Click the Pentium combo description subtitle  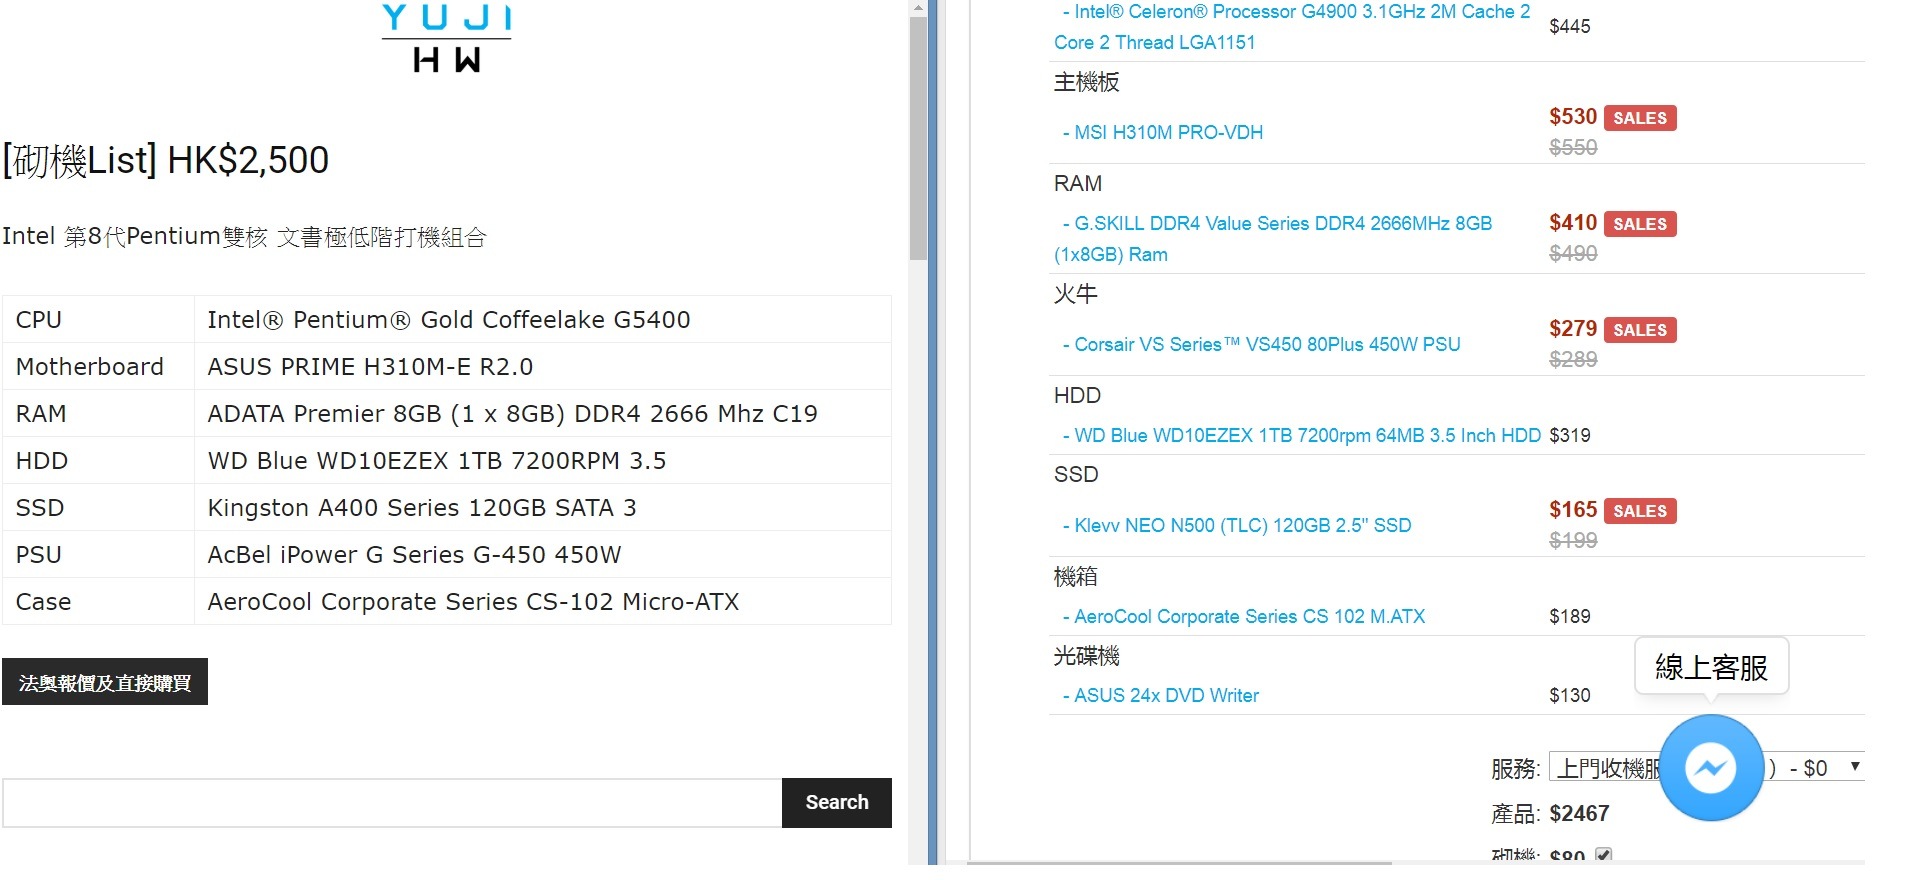point(244,237)
